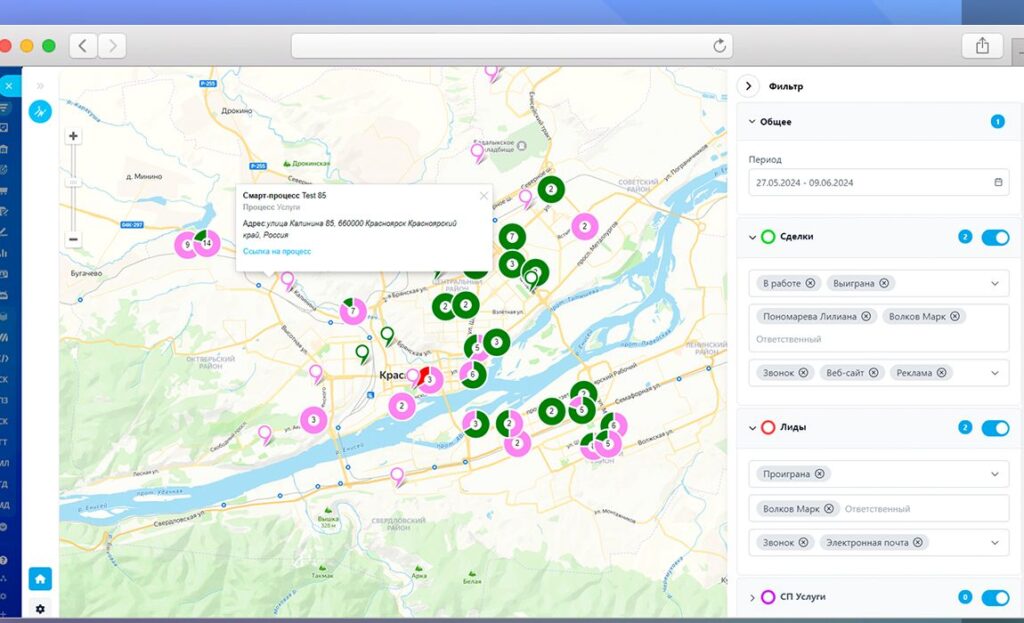
Task: Open the "Ссылка на процесс" link
Action: [277, 251]
